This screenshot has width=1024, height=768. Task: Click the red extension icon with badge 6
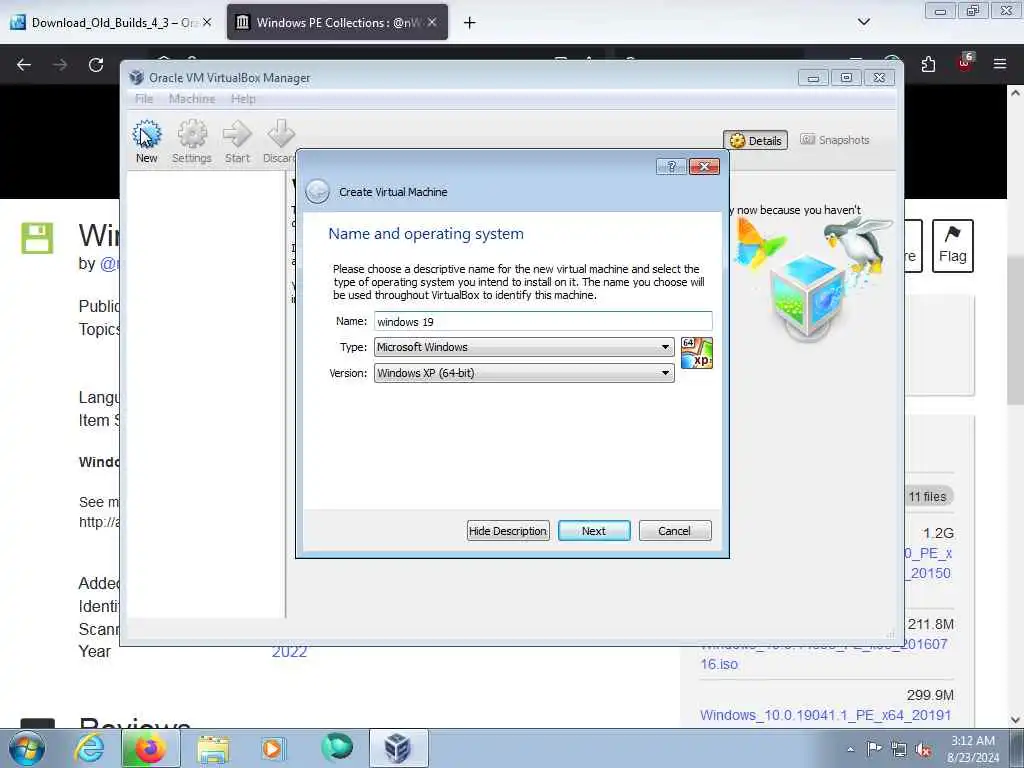coord(965,63)
